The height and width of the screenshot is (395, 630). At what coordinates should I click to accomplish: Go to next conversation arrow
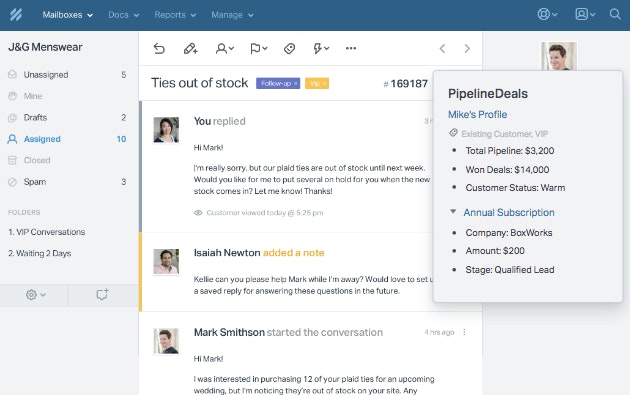[467, 49]
